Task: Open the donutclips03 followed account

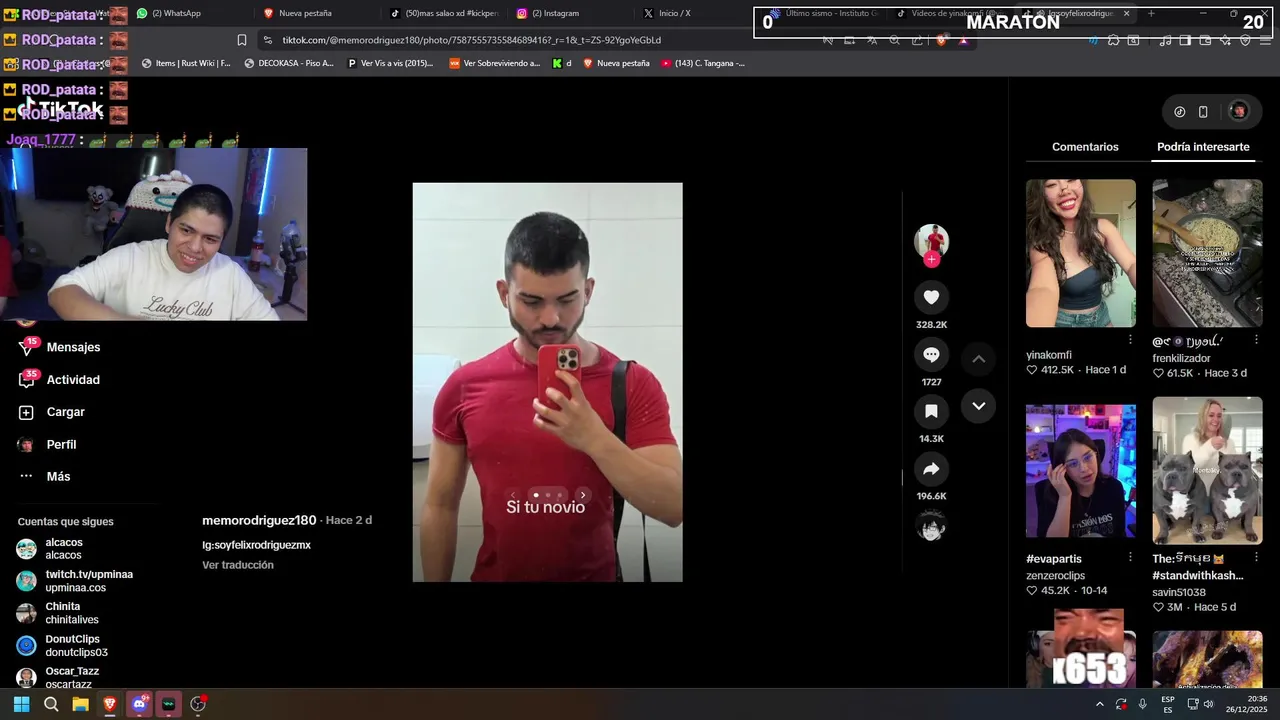Action: tap(76, 645)
